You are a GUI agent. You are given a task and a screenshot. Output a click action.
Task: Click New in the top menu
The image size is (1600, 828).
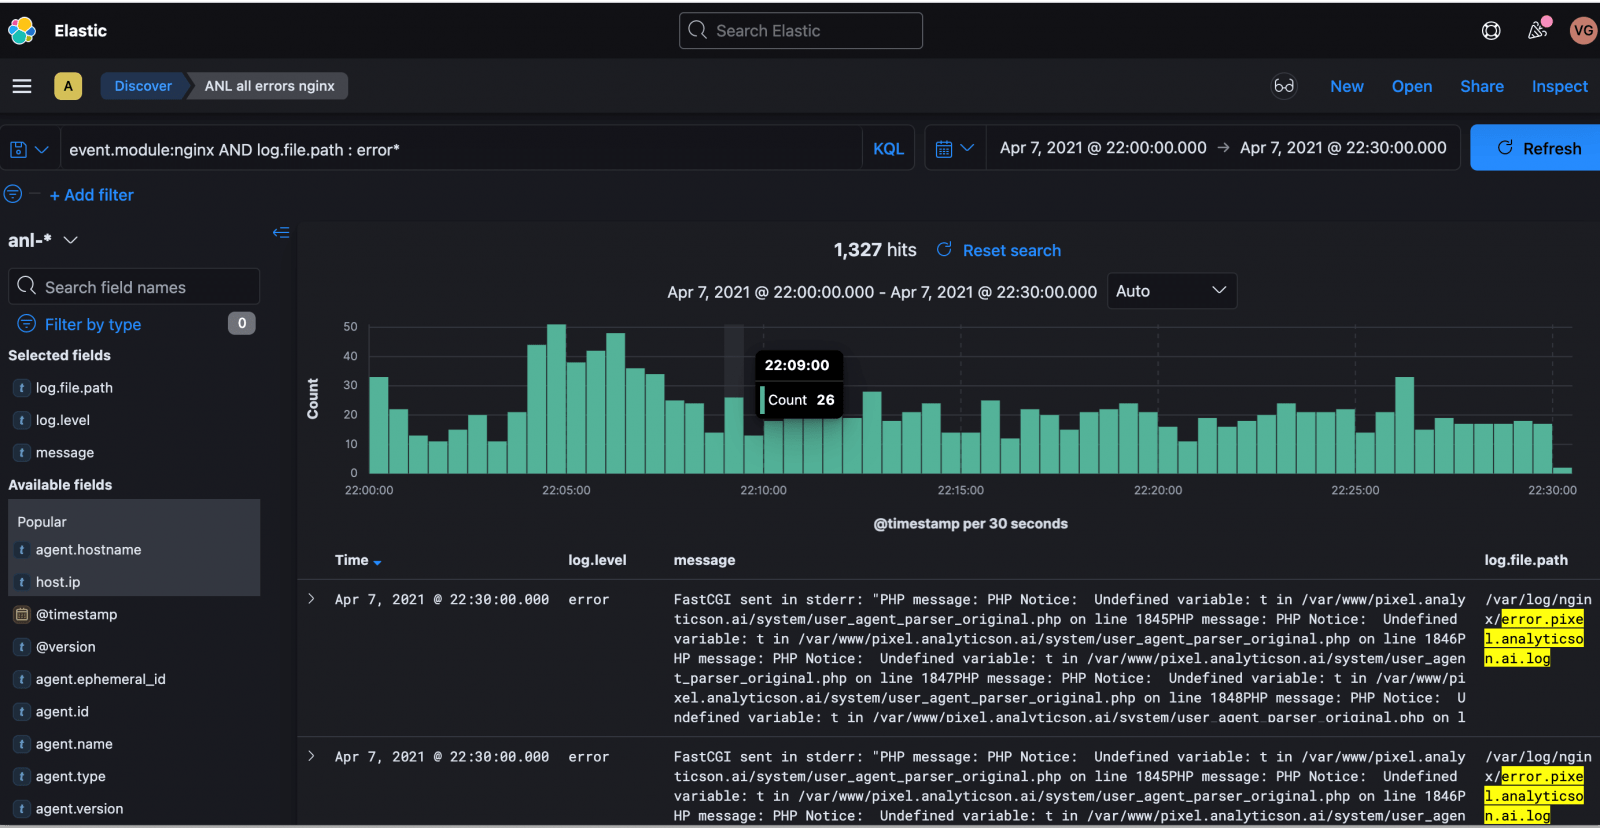tap(1346, 86)
